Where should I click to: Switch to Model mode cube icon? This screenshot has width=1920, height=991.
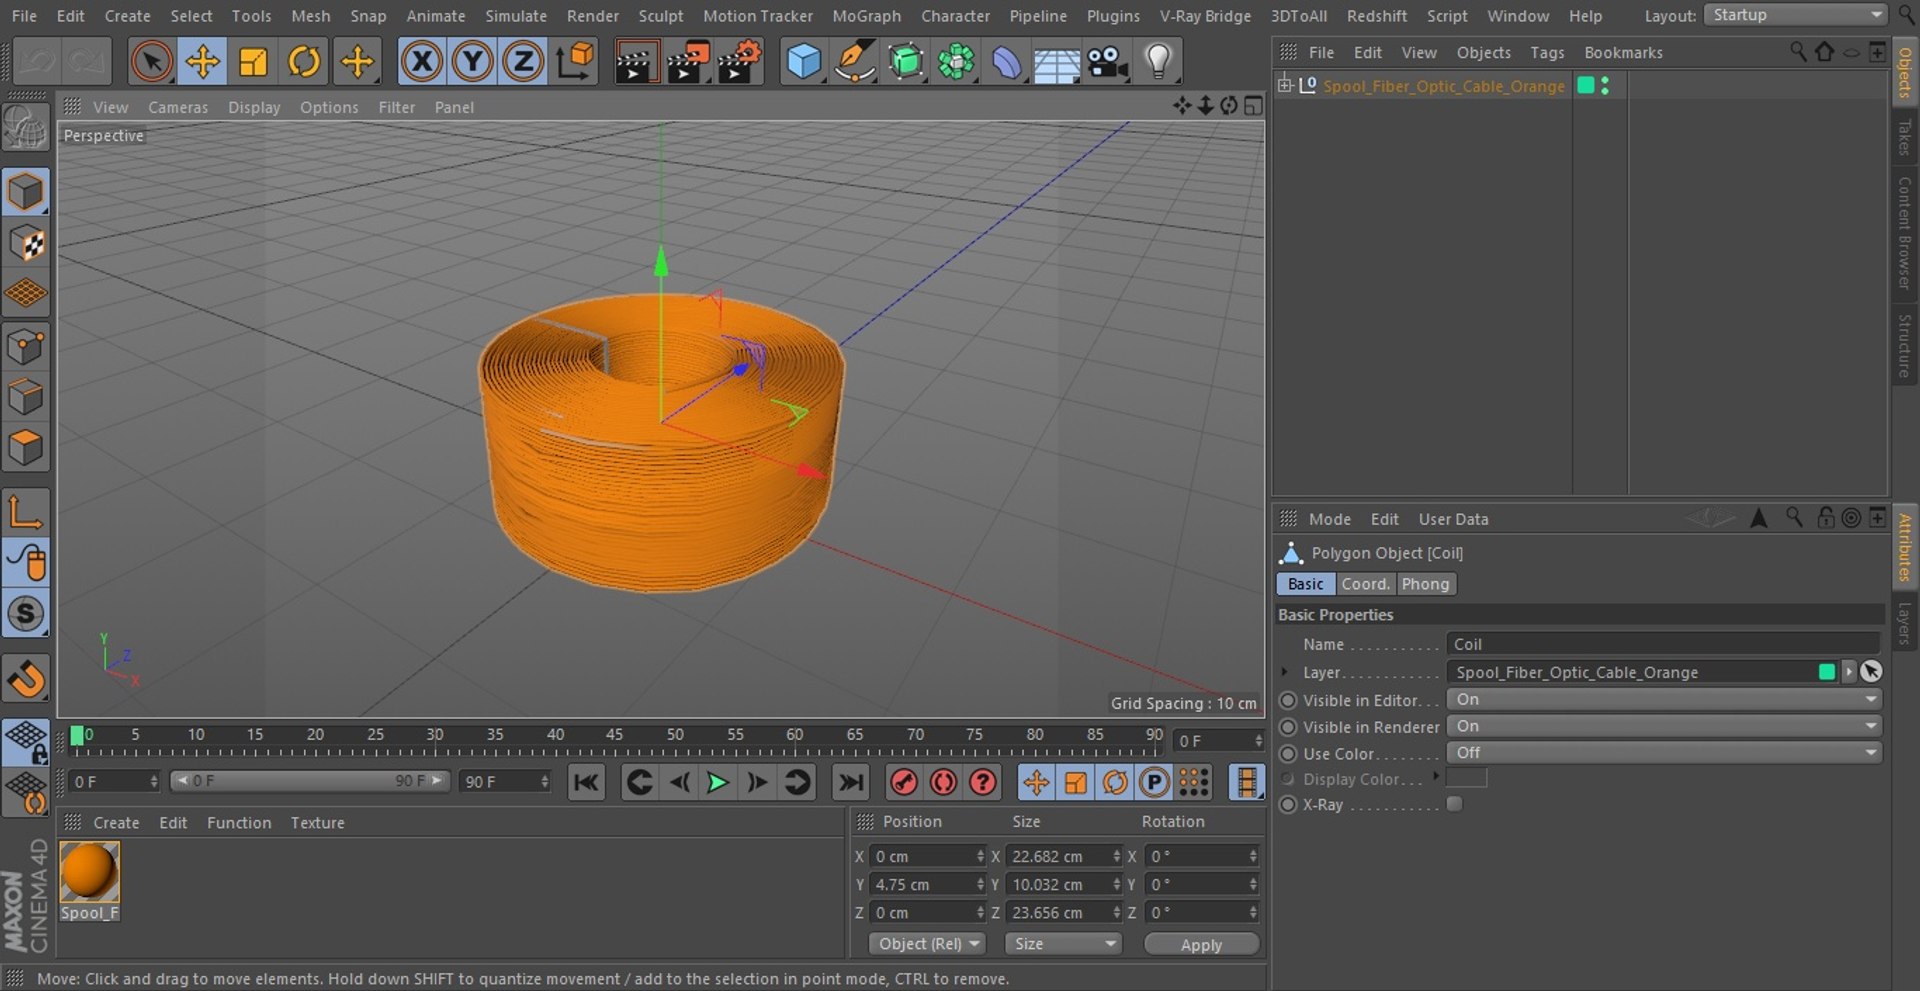[26, 191]
